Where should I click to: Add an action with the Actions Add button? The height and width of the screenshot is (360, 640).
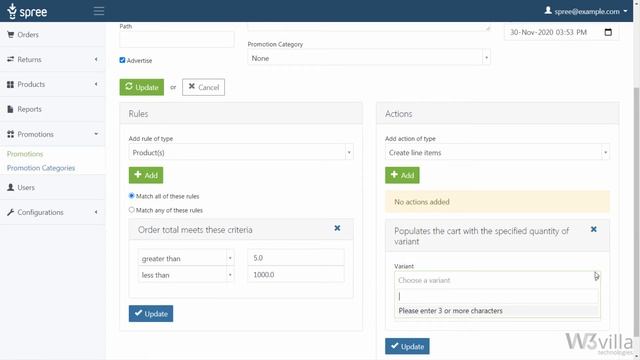tap(402, 175)
